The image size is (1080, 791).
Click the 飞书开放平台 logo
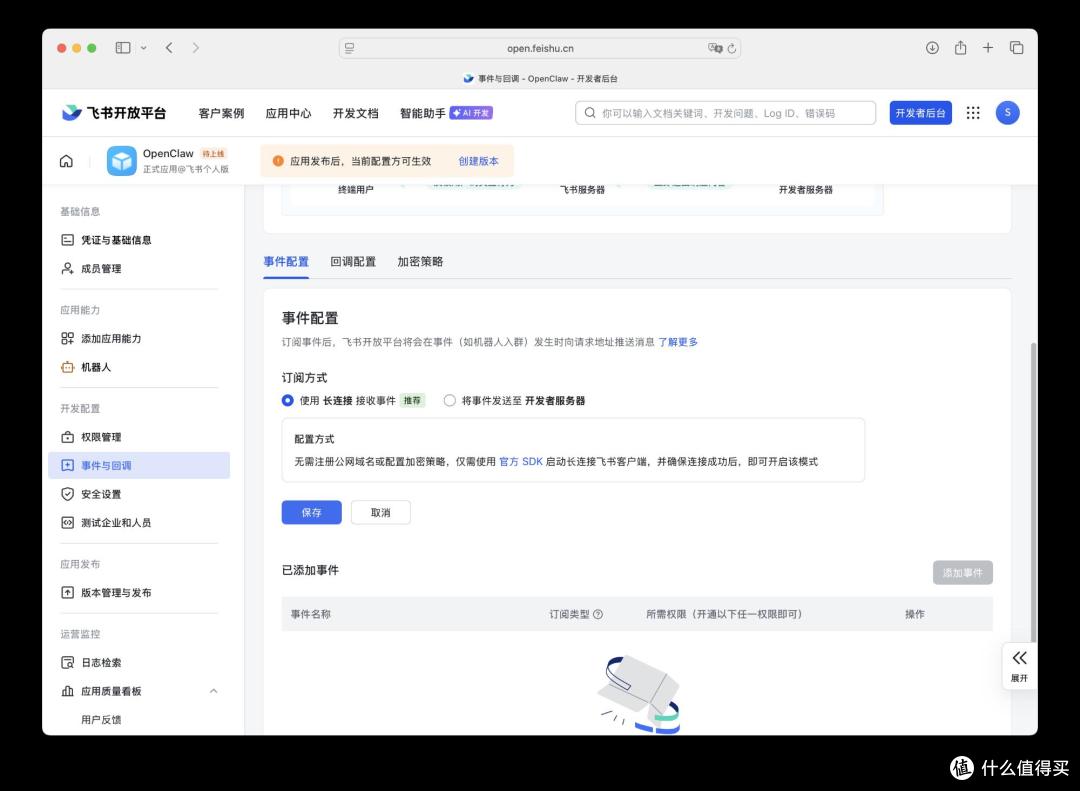(x=114, y=113)
